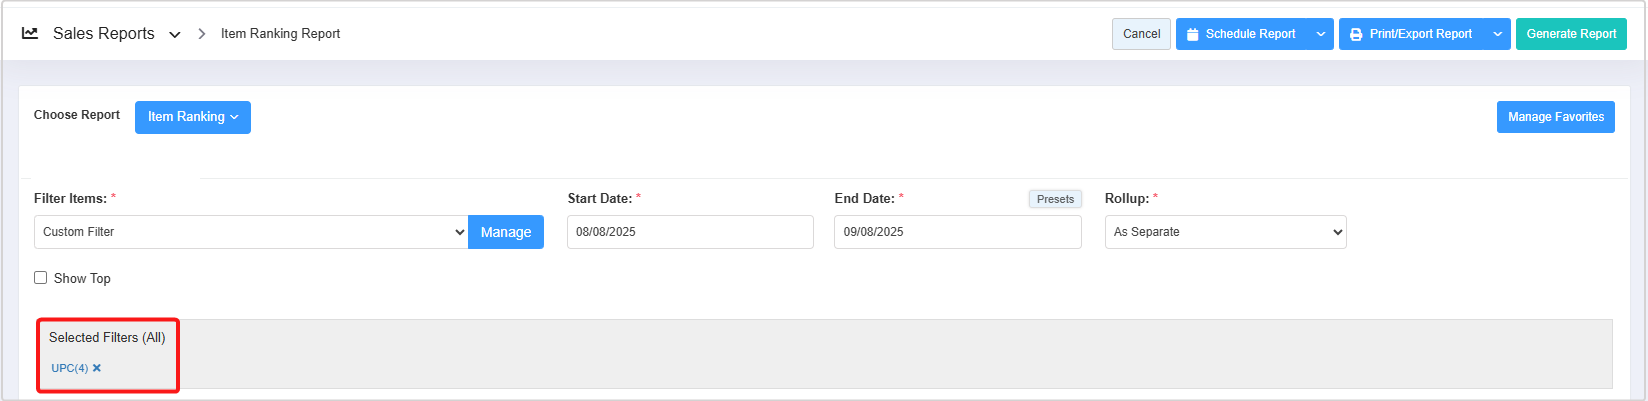Screen dimensions: 1648x401
Task: Enable the Show Top checkbox
Action: [41, 278]
